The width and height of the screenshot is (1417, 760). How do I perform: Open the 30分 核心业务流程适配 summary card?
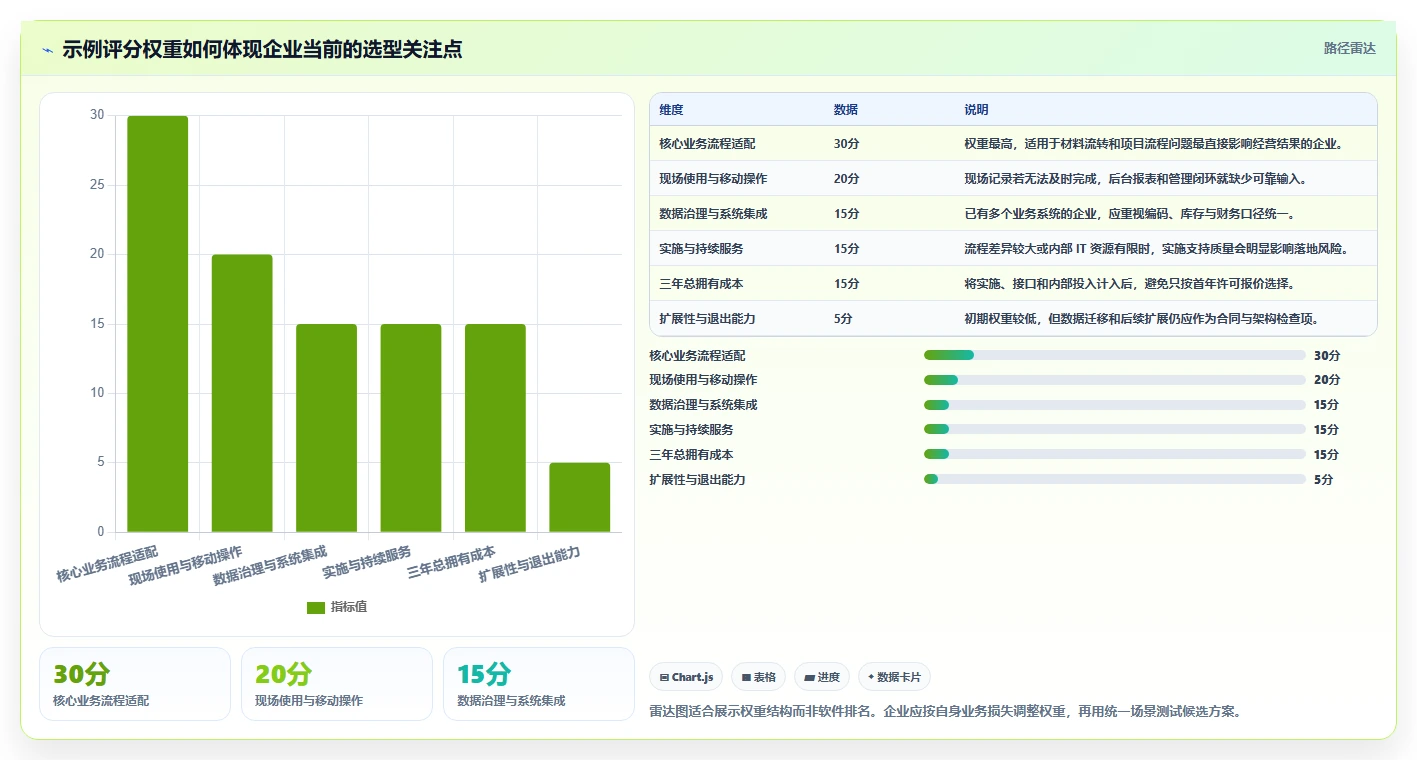[135, 684]
